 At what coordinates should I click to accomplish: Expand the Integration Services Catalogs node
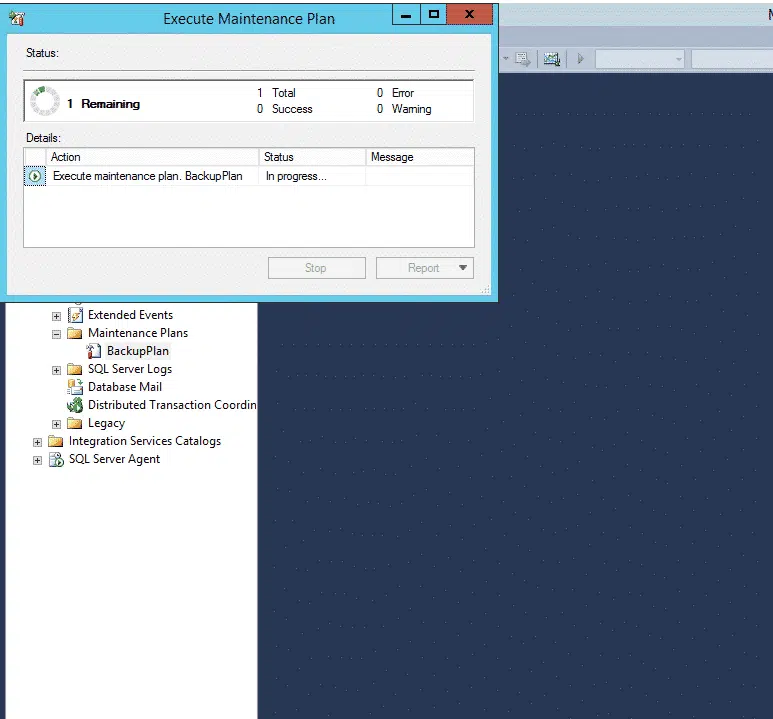click(x=37, y=442)
